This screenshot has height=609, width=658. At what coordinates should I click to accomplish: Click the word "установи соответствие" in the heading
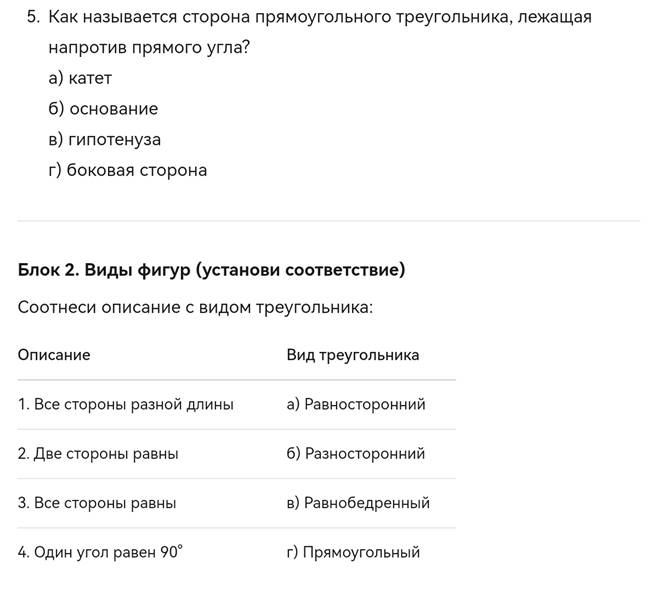[301, 270]
